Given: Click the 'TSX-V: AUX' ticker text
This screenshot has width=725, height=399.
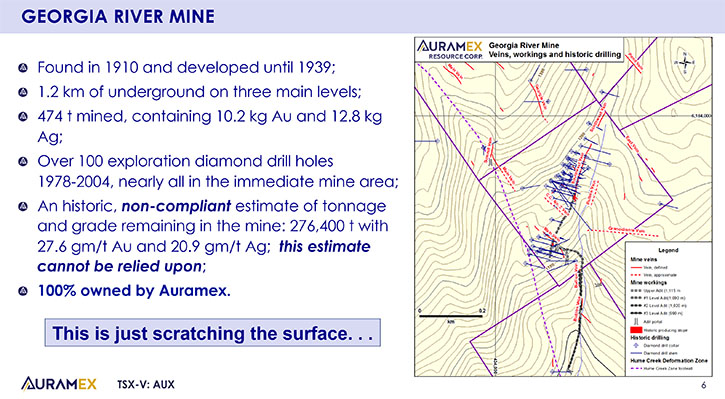Looking at the screenshot, I should [x=146, y=385].
